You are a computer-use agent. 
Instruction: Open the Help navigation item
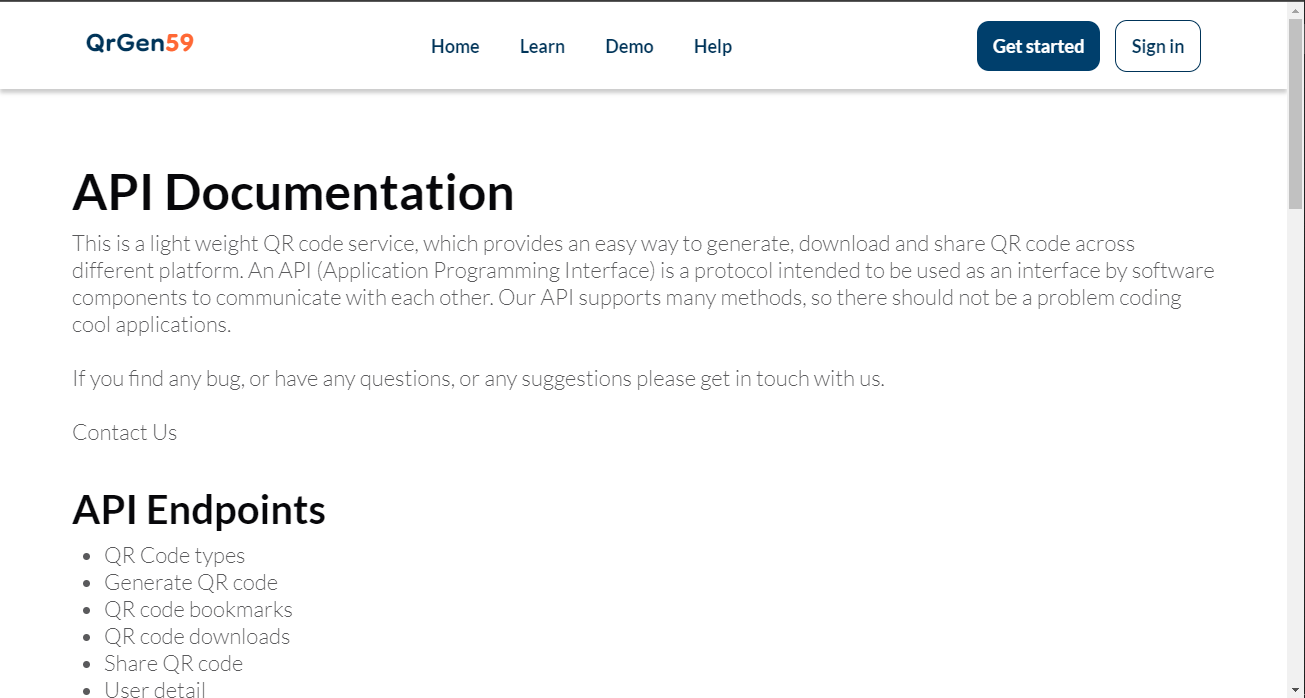pyautogui.click(x=712, y=46)
